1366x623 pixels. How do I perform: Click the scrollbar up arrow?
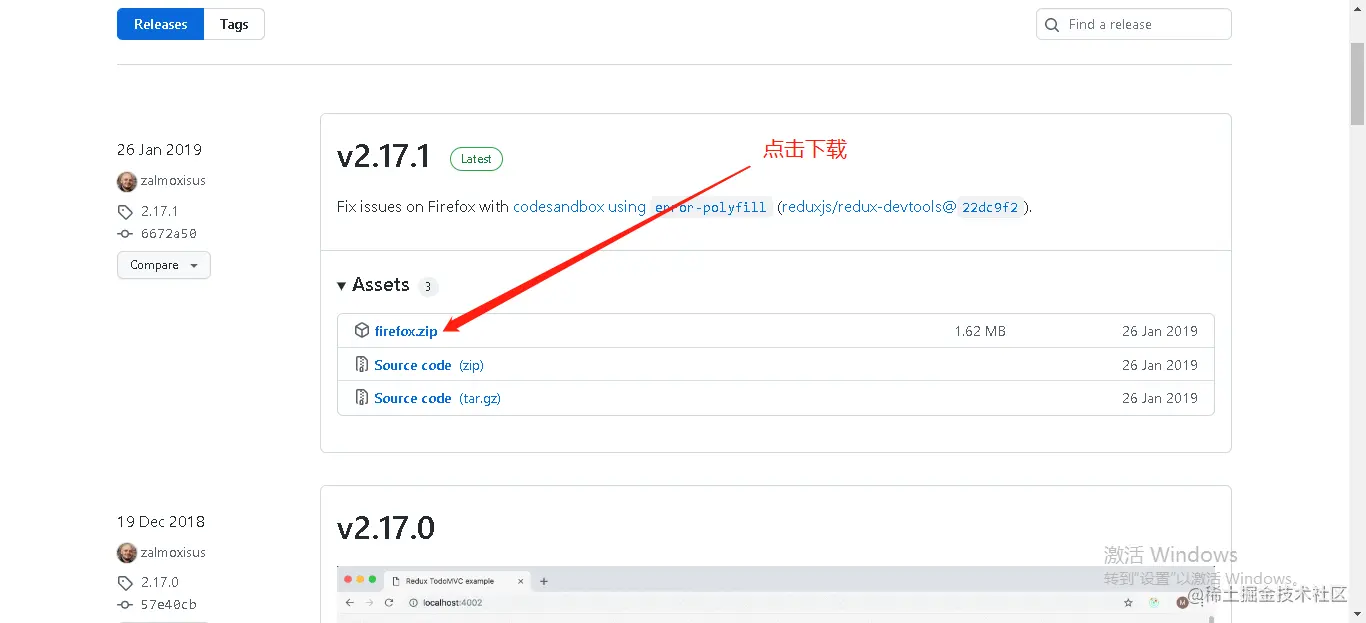point(1357,8)
